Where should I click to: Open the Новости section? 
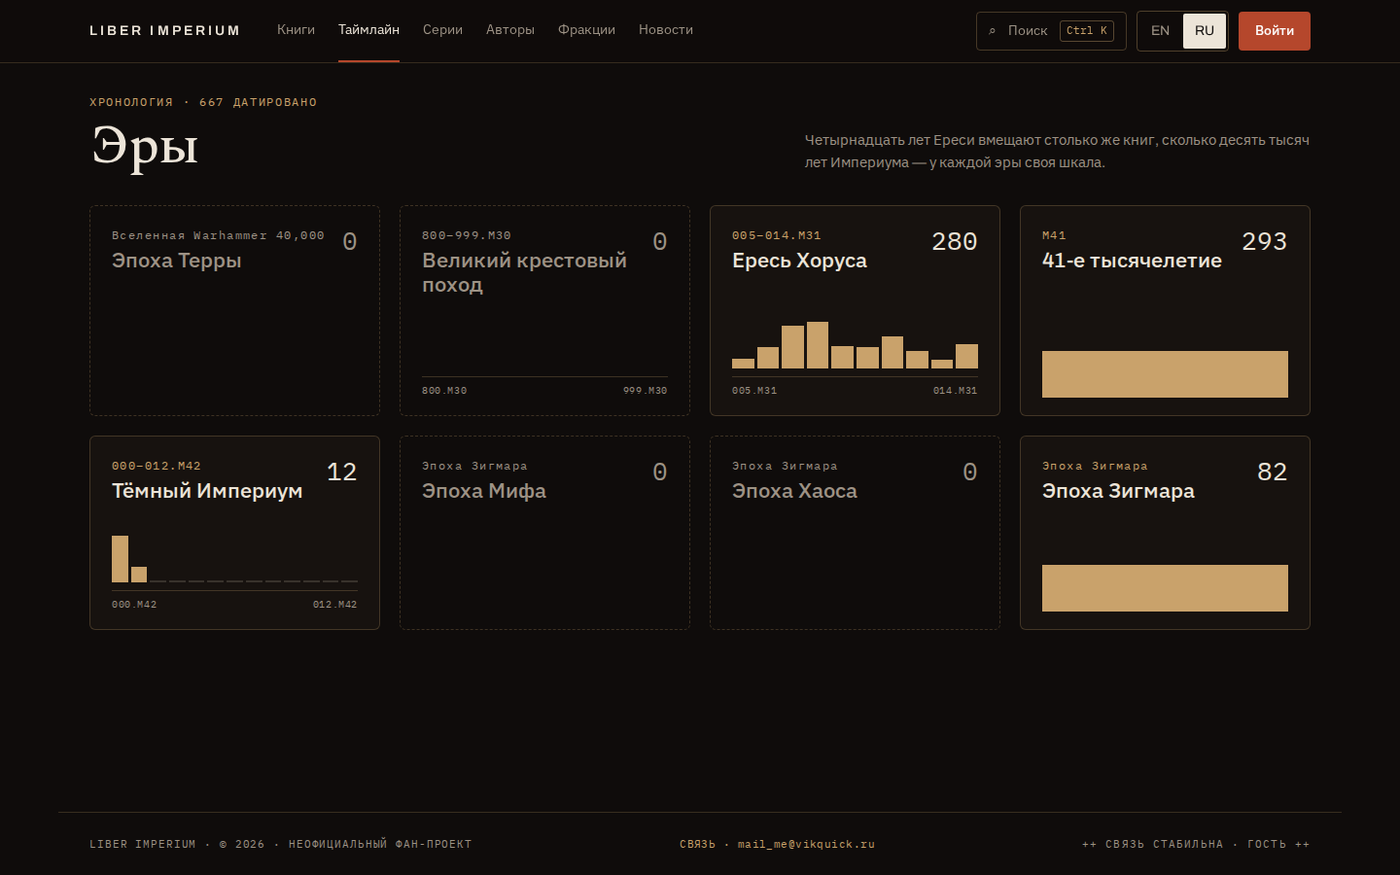click(666, 30)
